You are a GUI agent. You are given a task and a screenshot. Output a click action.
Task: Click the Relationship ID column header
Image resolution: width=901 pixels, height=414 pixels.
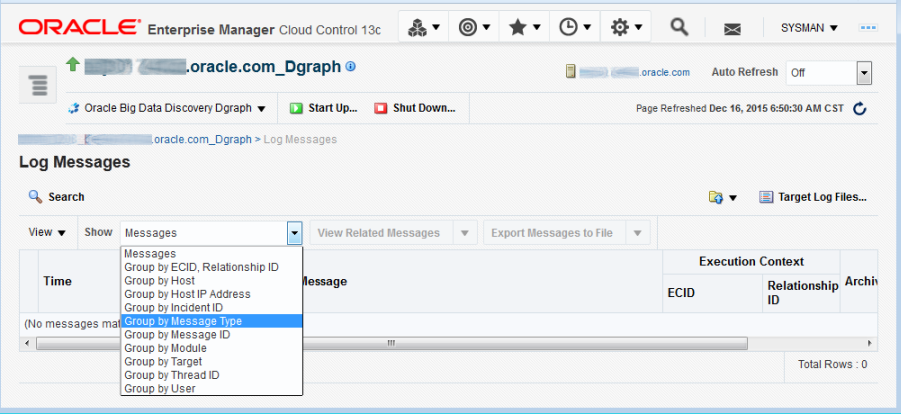[802, 293]
